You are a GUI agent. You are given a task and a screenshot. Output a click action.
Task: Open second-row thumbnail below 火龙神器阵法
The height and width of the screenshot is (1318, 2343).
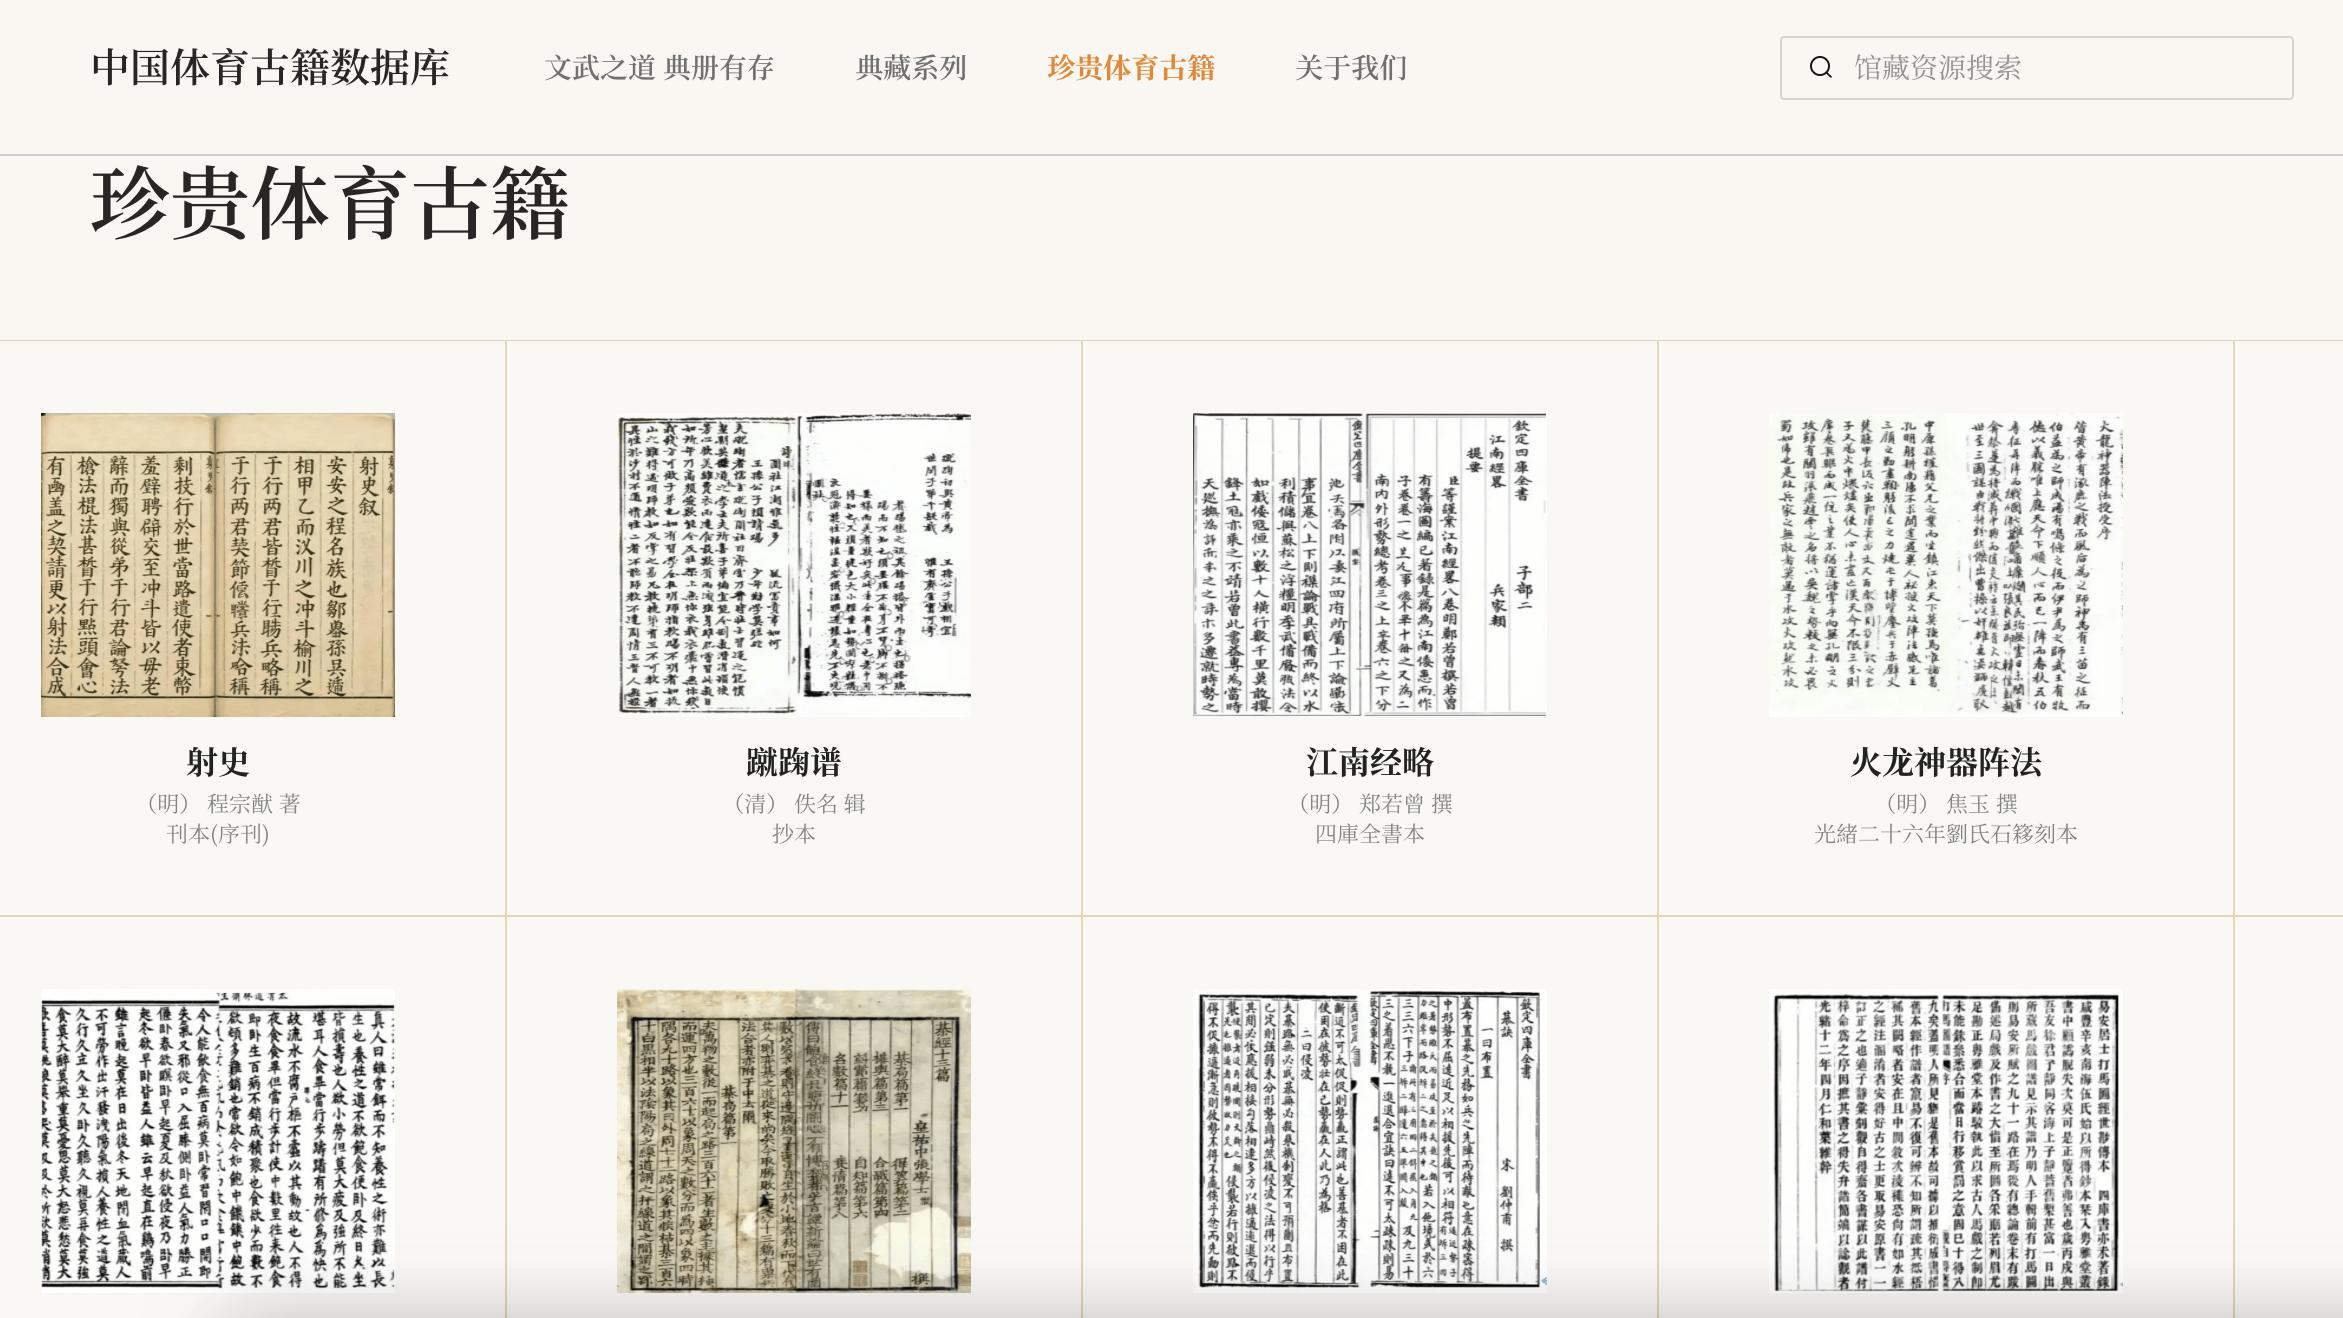coord(1946,1141)
